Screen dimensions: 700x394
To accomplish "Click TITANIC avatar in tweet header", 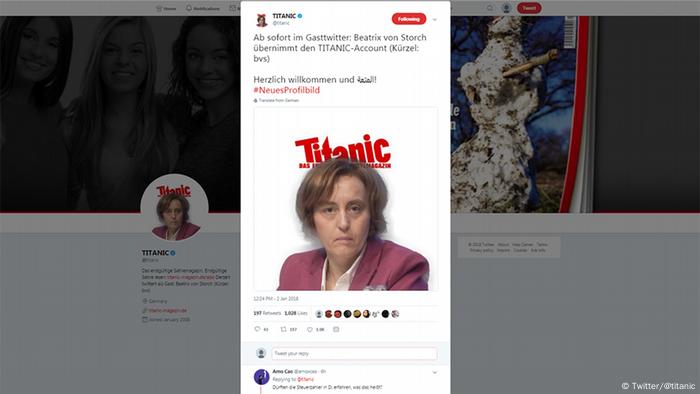I will pos(261,20).
